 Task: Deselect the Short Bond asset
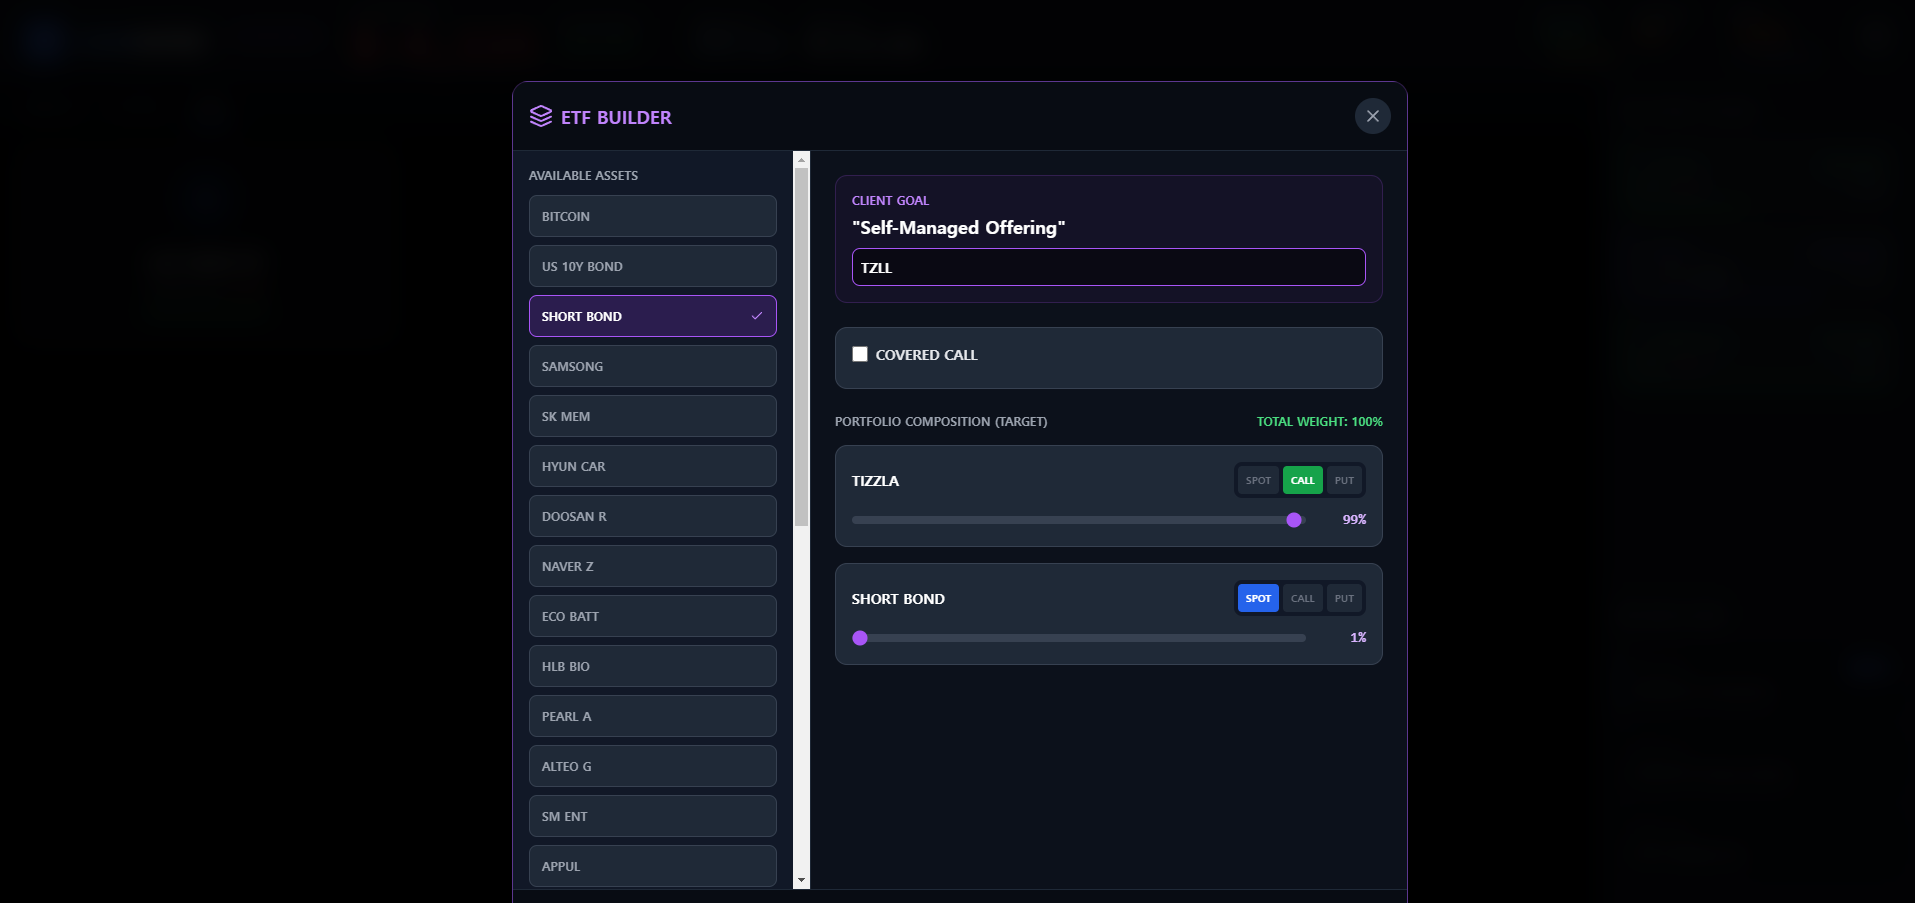click(640, 316)
